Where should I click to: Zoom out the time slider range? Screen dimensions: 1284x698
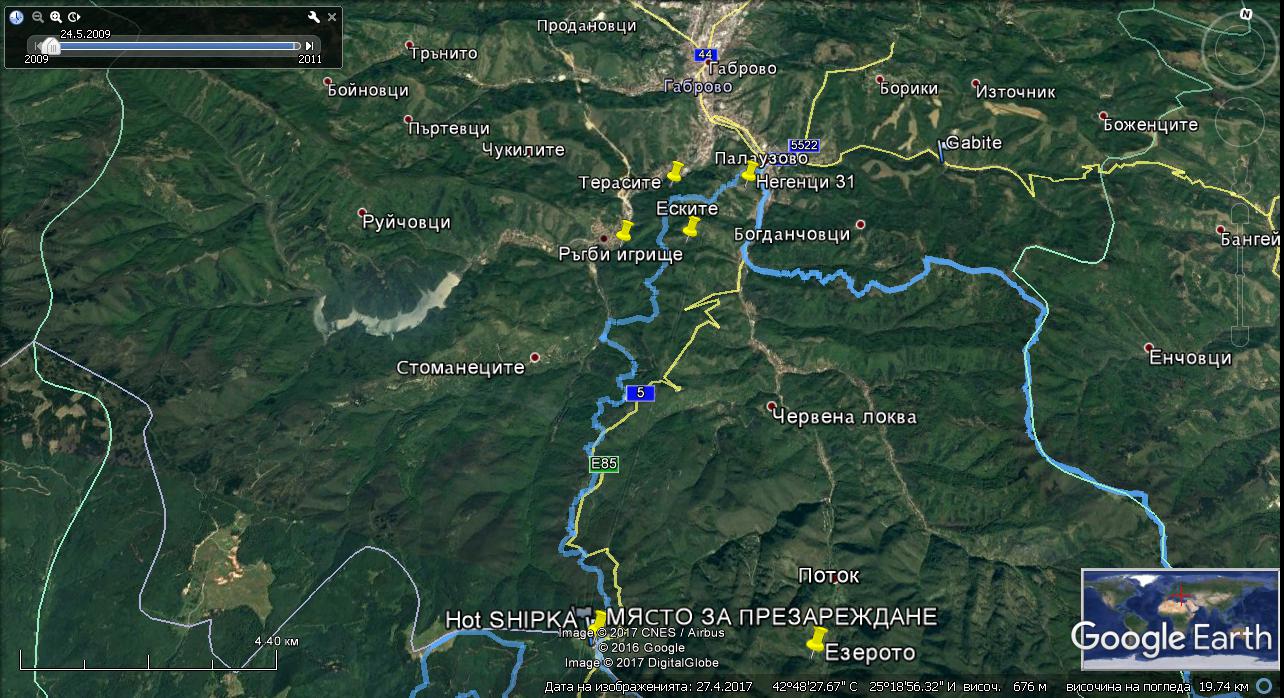tap(38, 17)
